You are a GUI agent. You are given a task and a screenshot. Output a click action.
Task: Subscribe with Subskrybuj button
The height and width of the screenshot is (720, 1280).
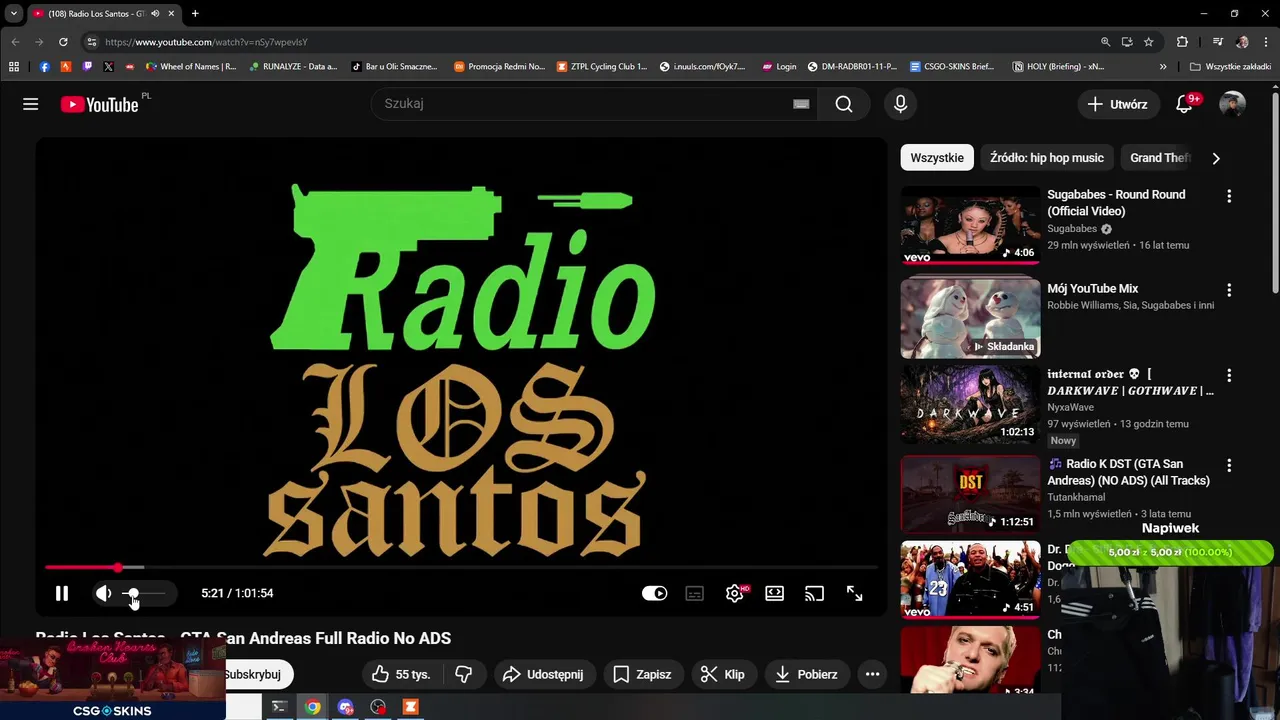(259, 674)
